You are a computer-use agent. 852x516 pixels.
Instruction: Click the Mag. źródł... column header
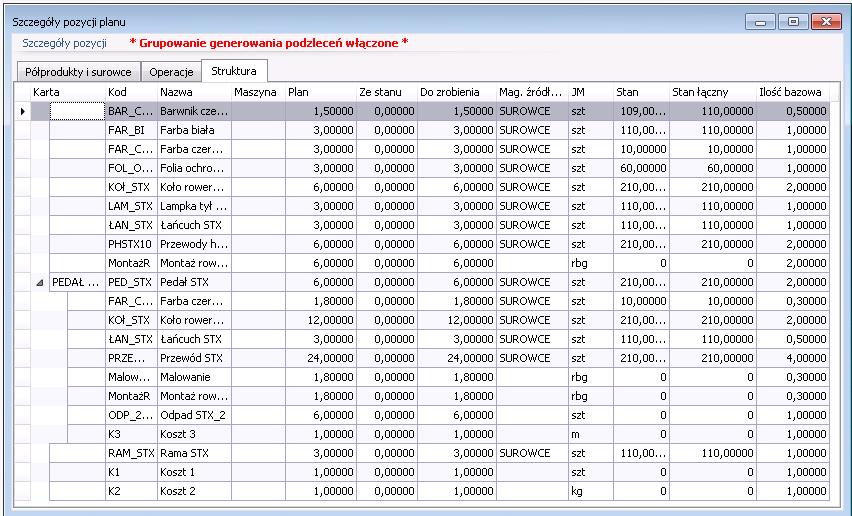click(532, 92)
